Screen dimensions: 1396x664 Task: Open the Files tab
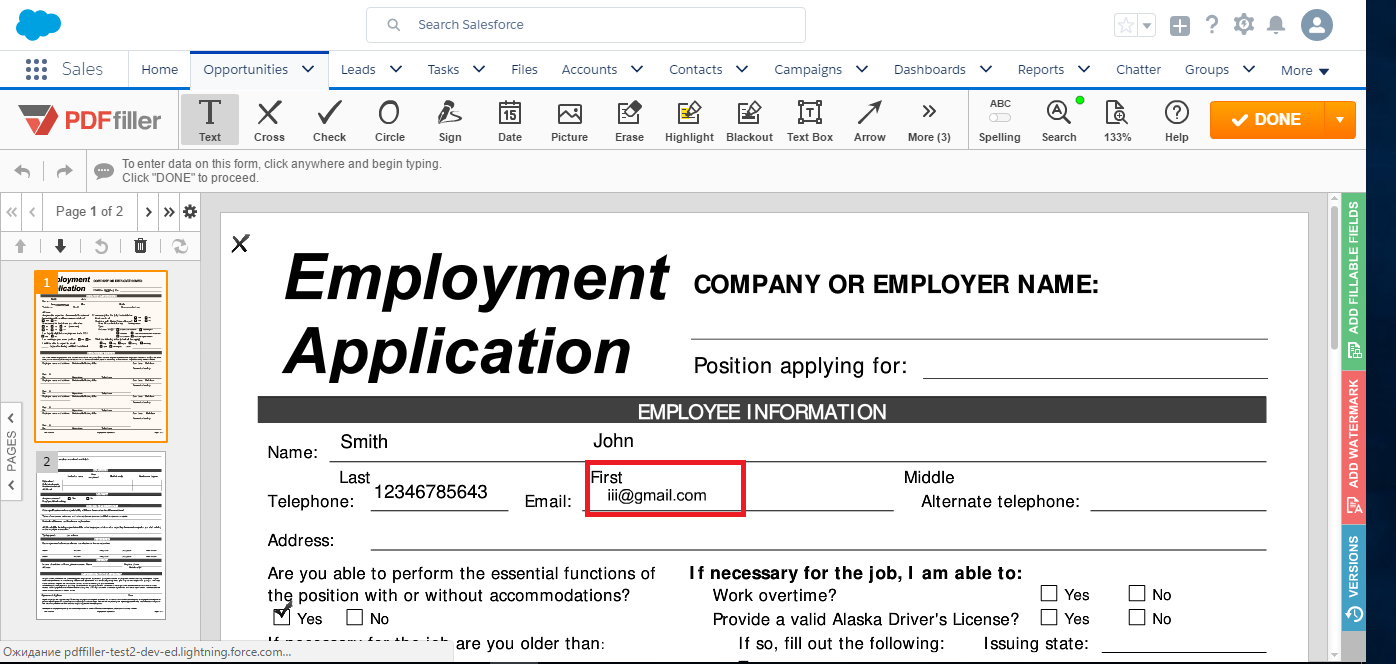[x=524, y=69]
